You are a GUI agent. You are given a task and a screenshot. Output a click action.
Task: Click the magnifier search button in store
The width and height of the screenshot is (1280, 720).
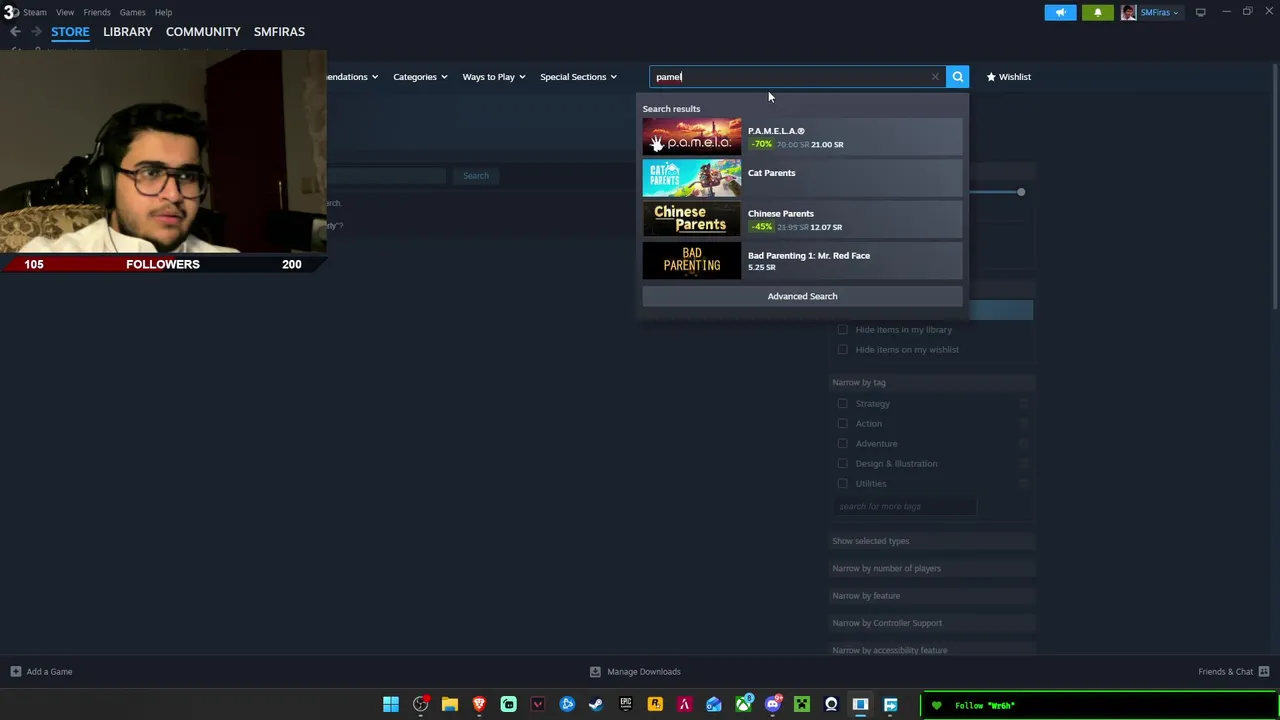pyautogui.click(x=957, y=77)
